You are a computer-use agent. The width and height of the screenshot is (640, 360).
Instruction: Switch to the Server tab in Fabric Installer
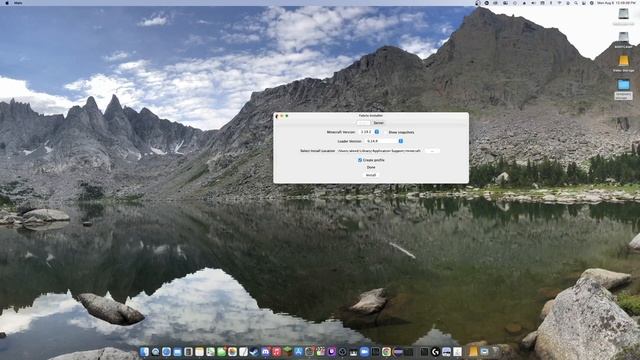pos(378,123)
